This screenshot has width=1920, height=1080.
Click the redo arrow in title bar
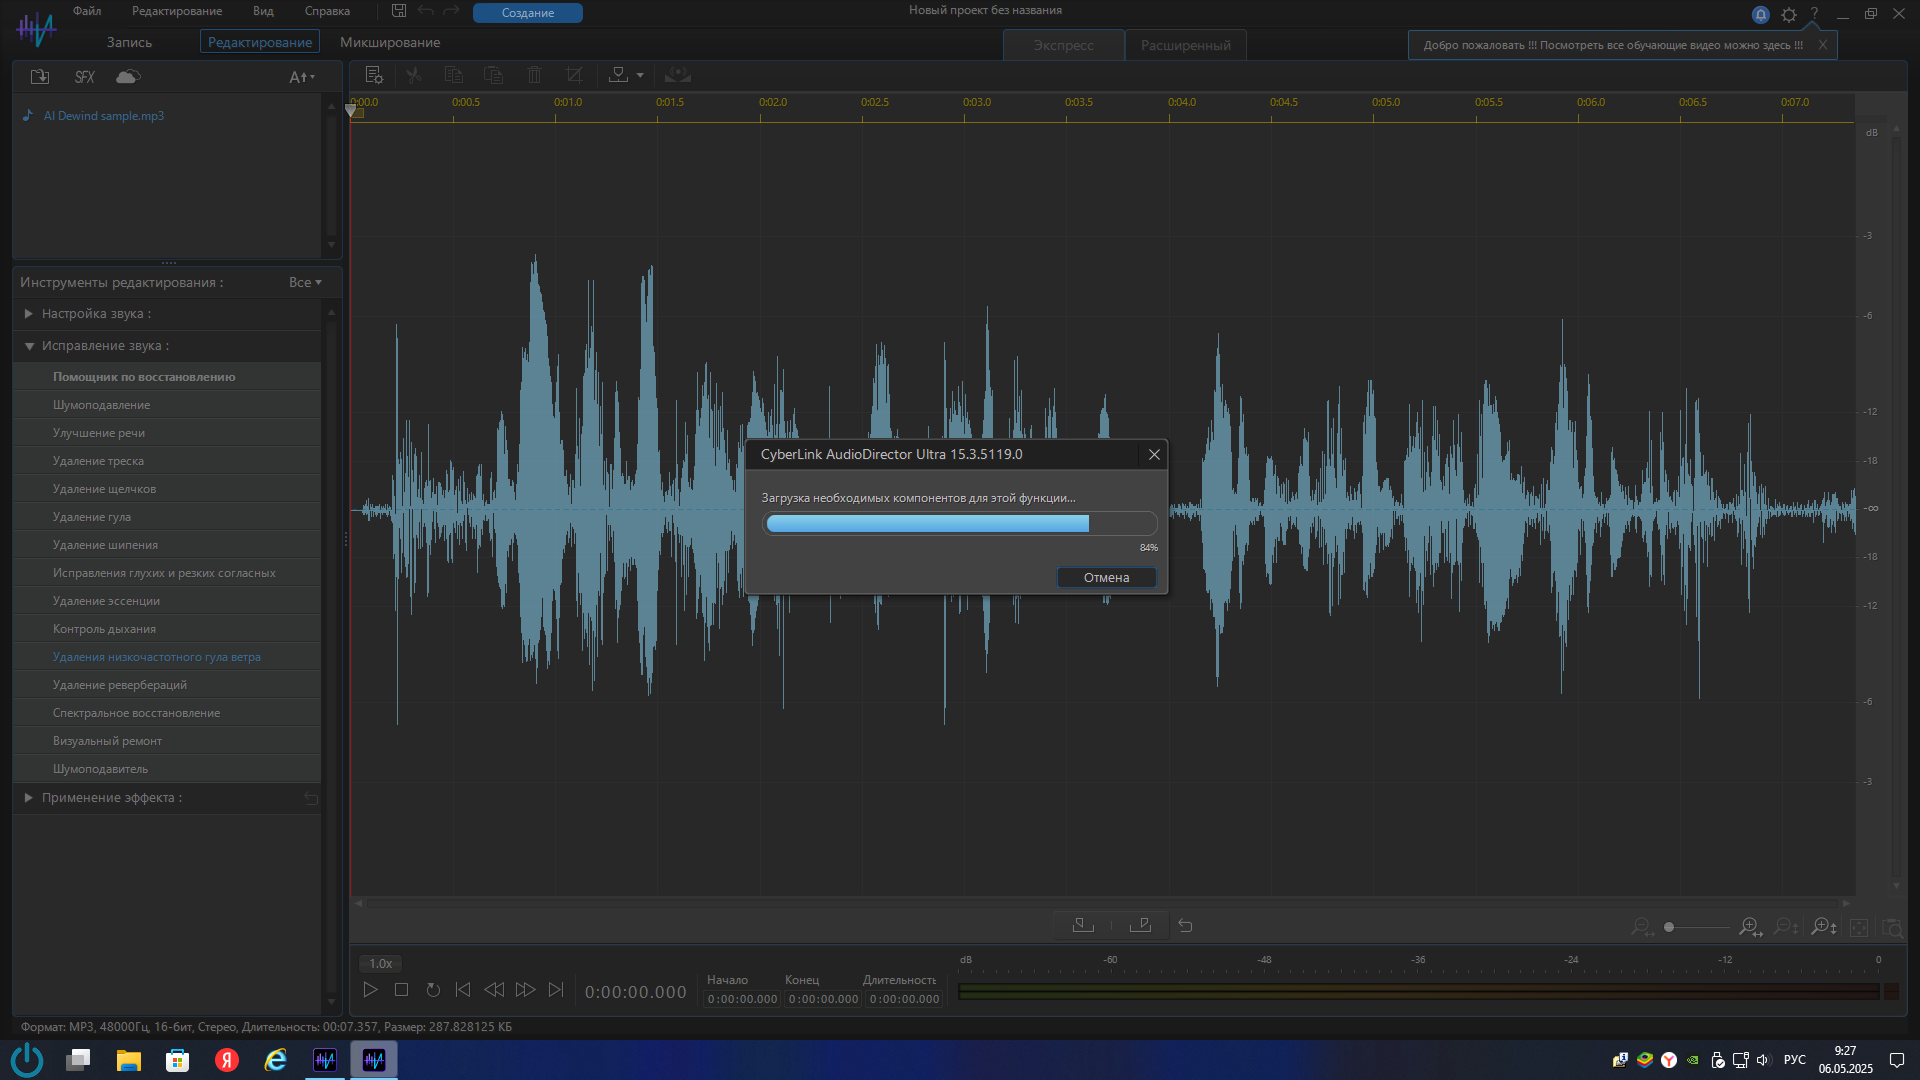(x=451, y=11)
